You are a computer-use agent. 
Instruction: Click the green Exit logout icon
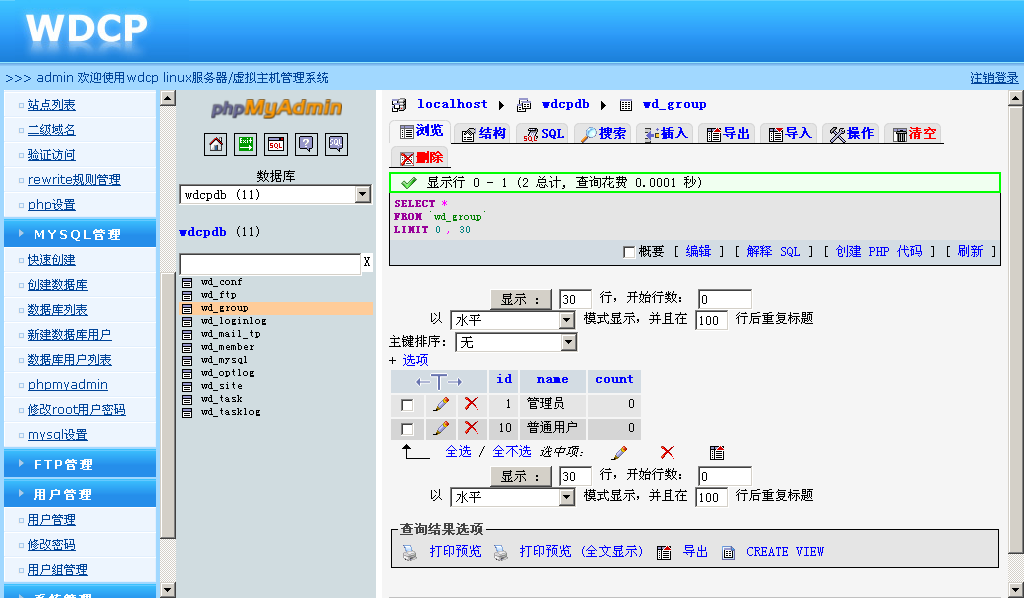246,144
